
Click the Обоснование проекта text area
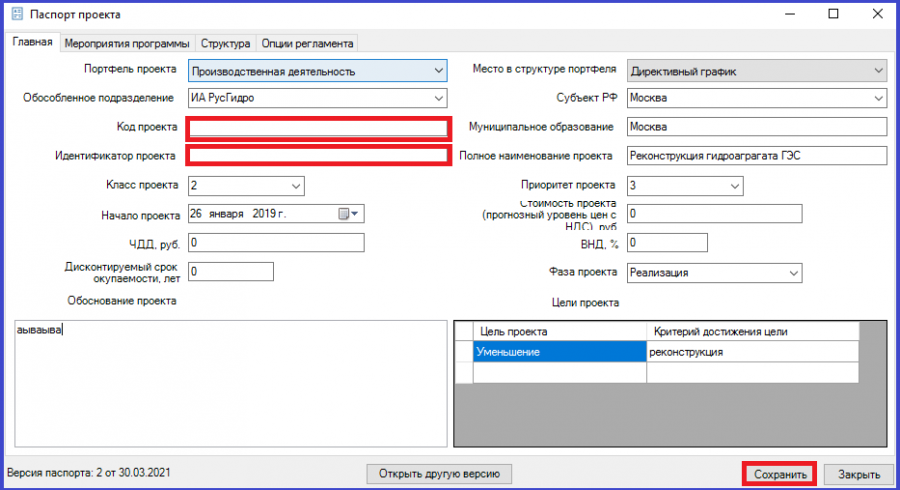pyautogui.click(x=231, y=383)
